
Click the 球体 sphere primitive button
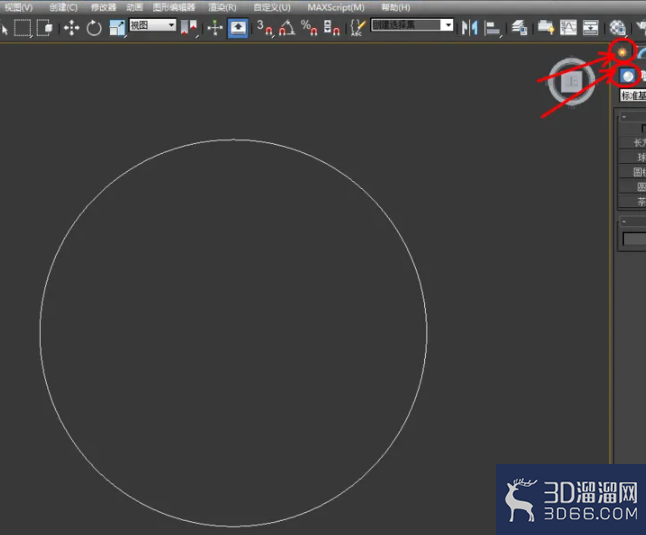coord(632,157)
